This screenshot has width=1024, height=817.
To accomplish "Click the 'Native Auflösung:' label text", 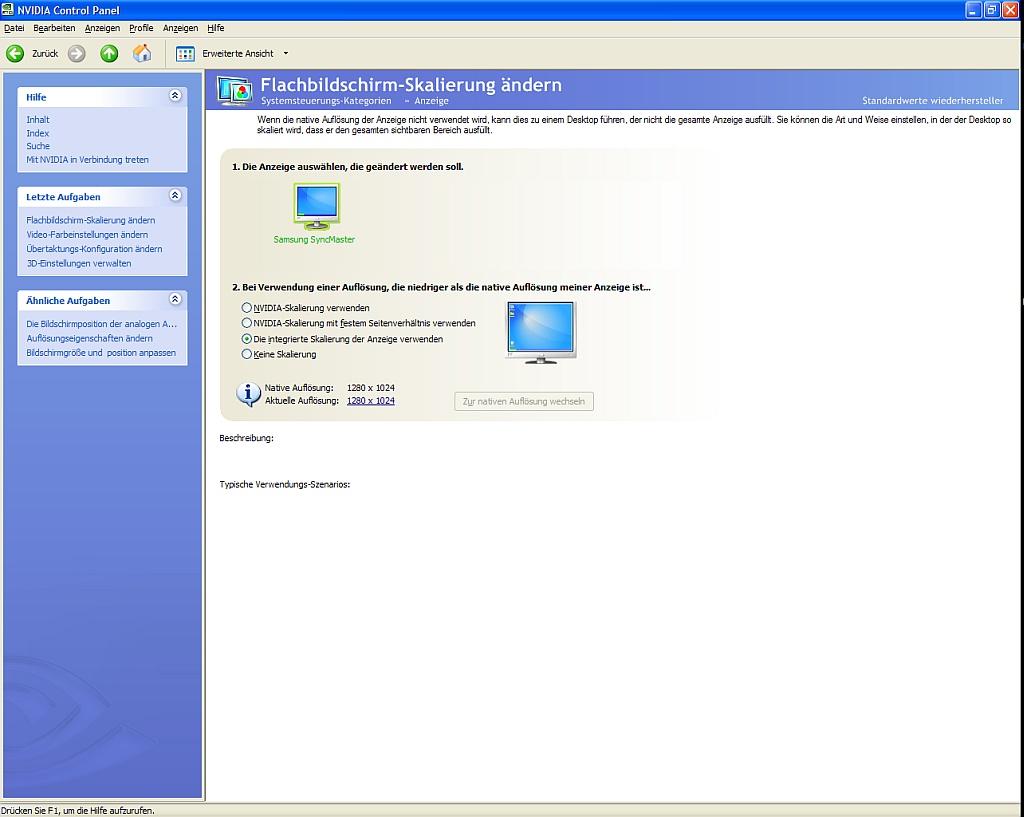I will click(299, 388).
